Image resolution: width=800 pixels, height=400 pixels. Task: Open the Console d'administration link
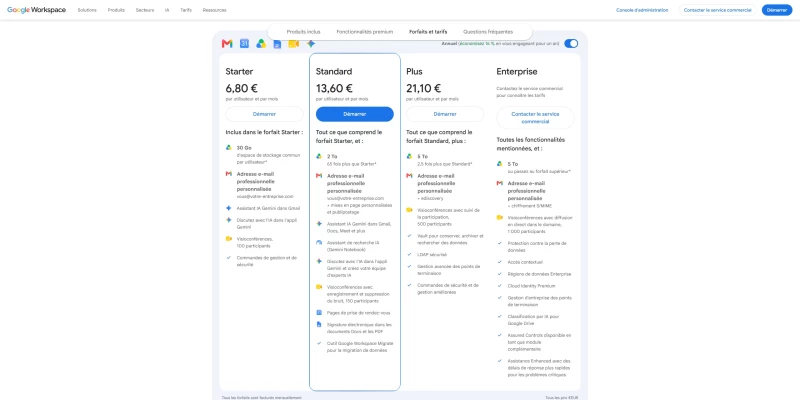coord(642,10)
